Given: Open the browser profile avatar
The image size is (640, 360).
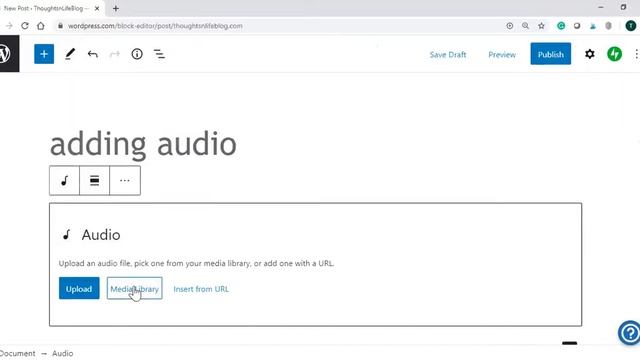Looking at the screenshot, I should coord(630,26).
